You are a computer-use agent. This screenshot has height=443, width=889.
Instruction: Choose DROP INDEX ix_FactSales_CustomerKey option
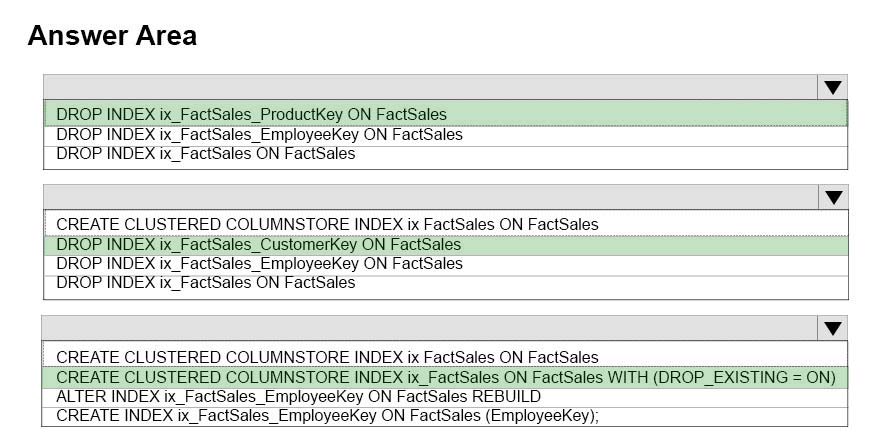click(x=259, y=244)
